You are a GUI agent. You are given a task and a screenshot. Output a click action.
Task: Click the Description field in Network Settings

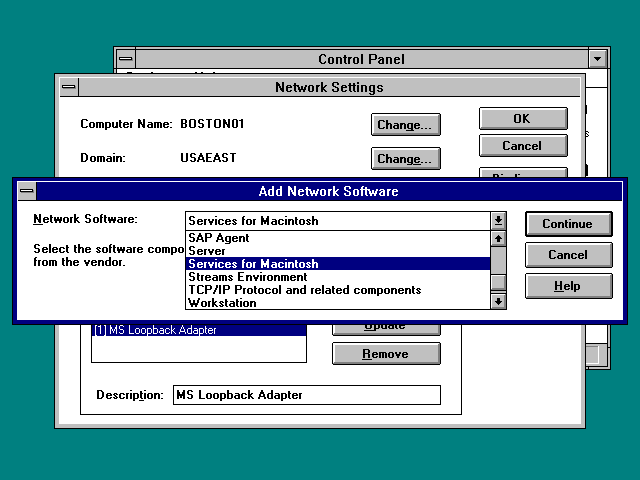click(x=307, y=395)
